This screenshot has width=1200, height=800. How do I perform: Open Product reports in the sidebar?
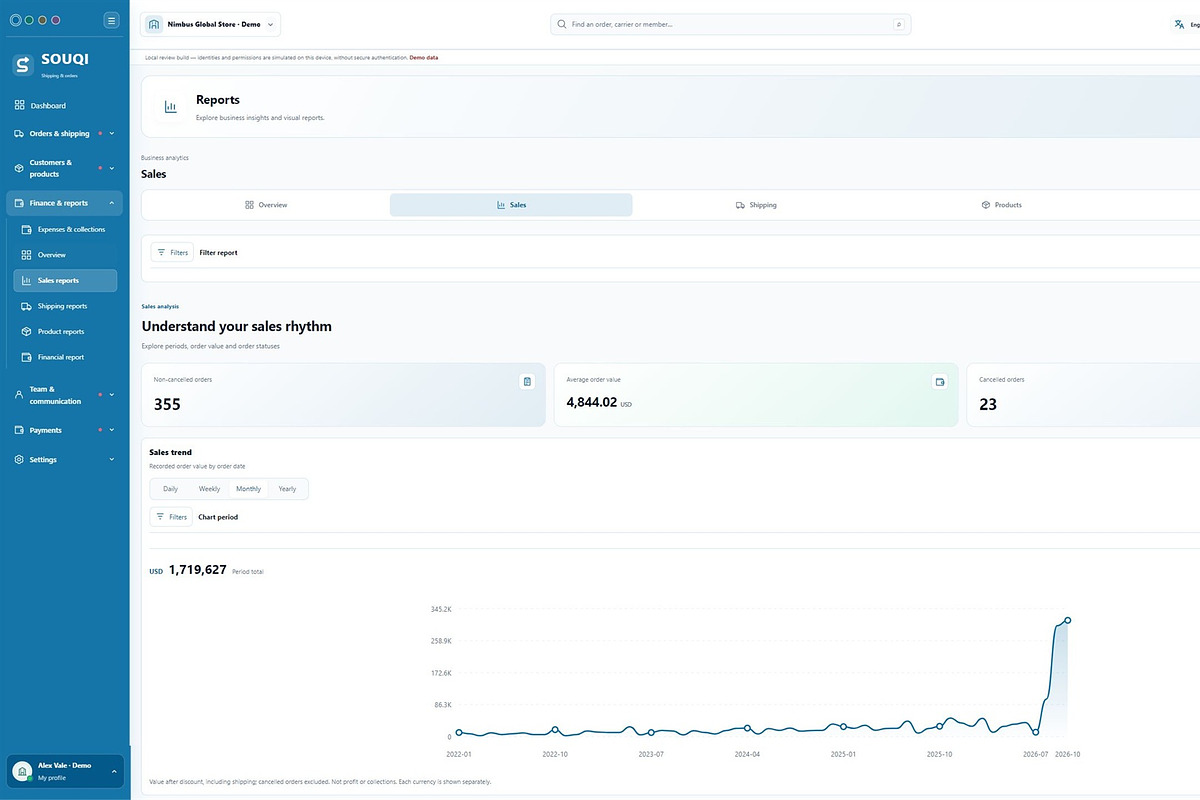click(x=65, y=331)
